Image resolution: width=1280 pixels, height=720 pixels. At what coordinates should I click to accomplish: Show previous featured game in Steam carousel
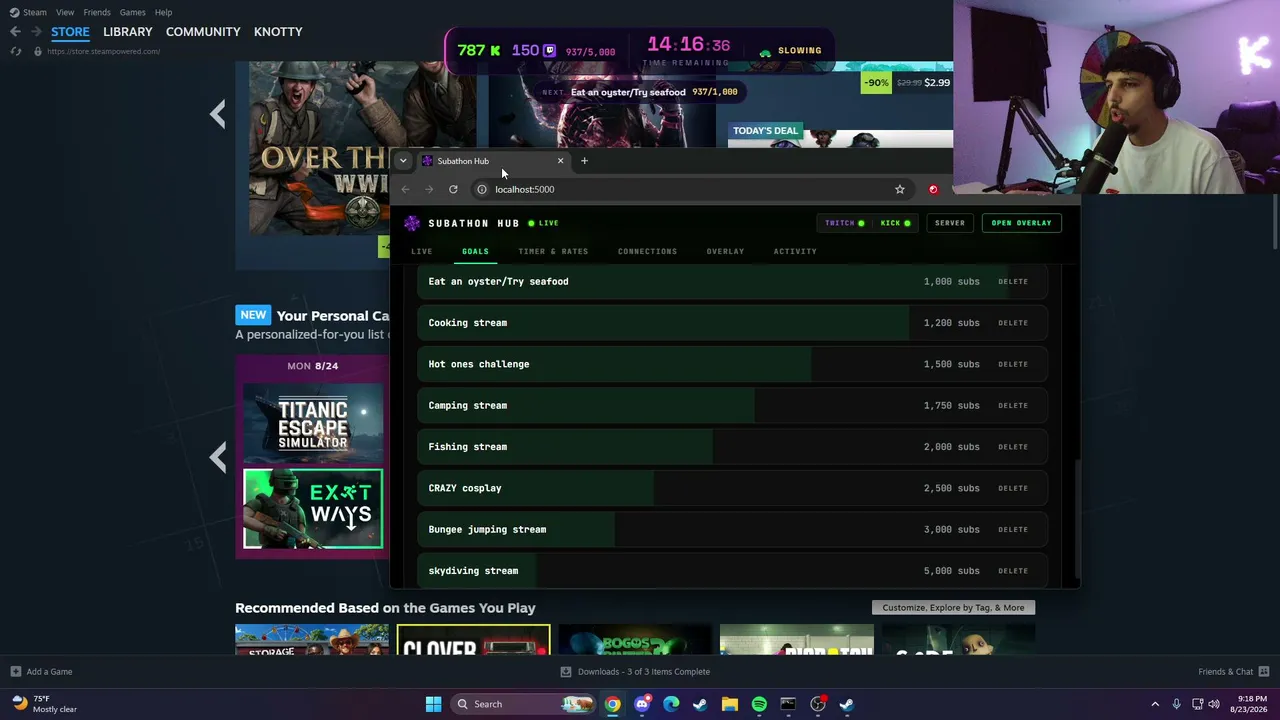[x=218, y=114]
